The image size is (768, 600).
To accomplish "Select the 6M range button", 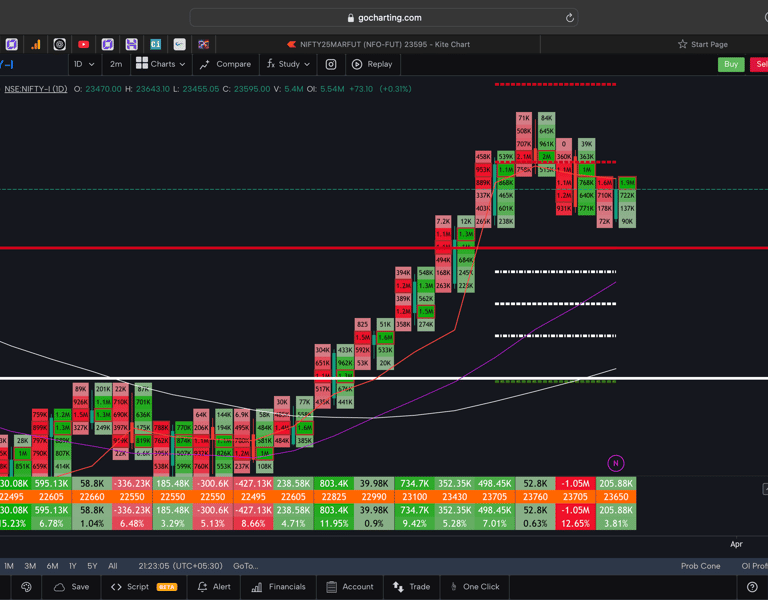I will coord(52,566).
